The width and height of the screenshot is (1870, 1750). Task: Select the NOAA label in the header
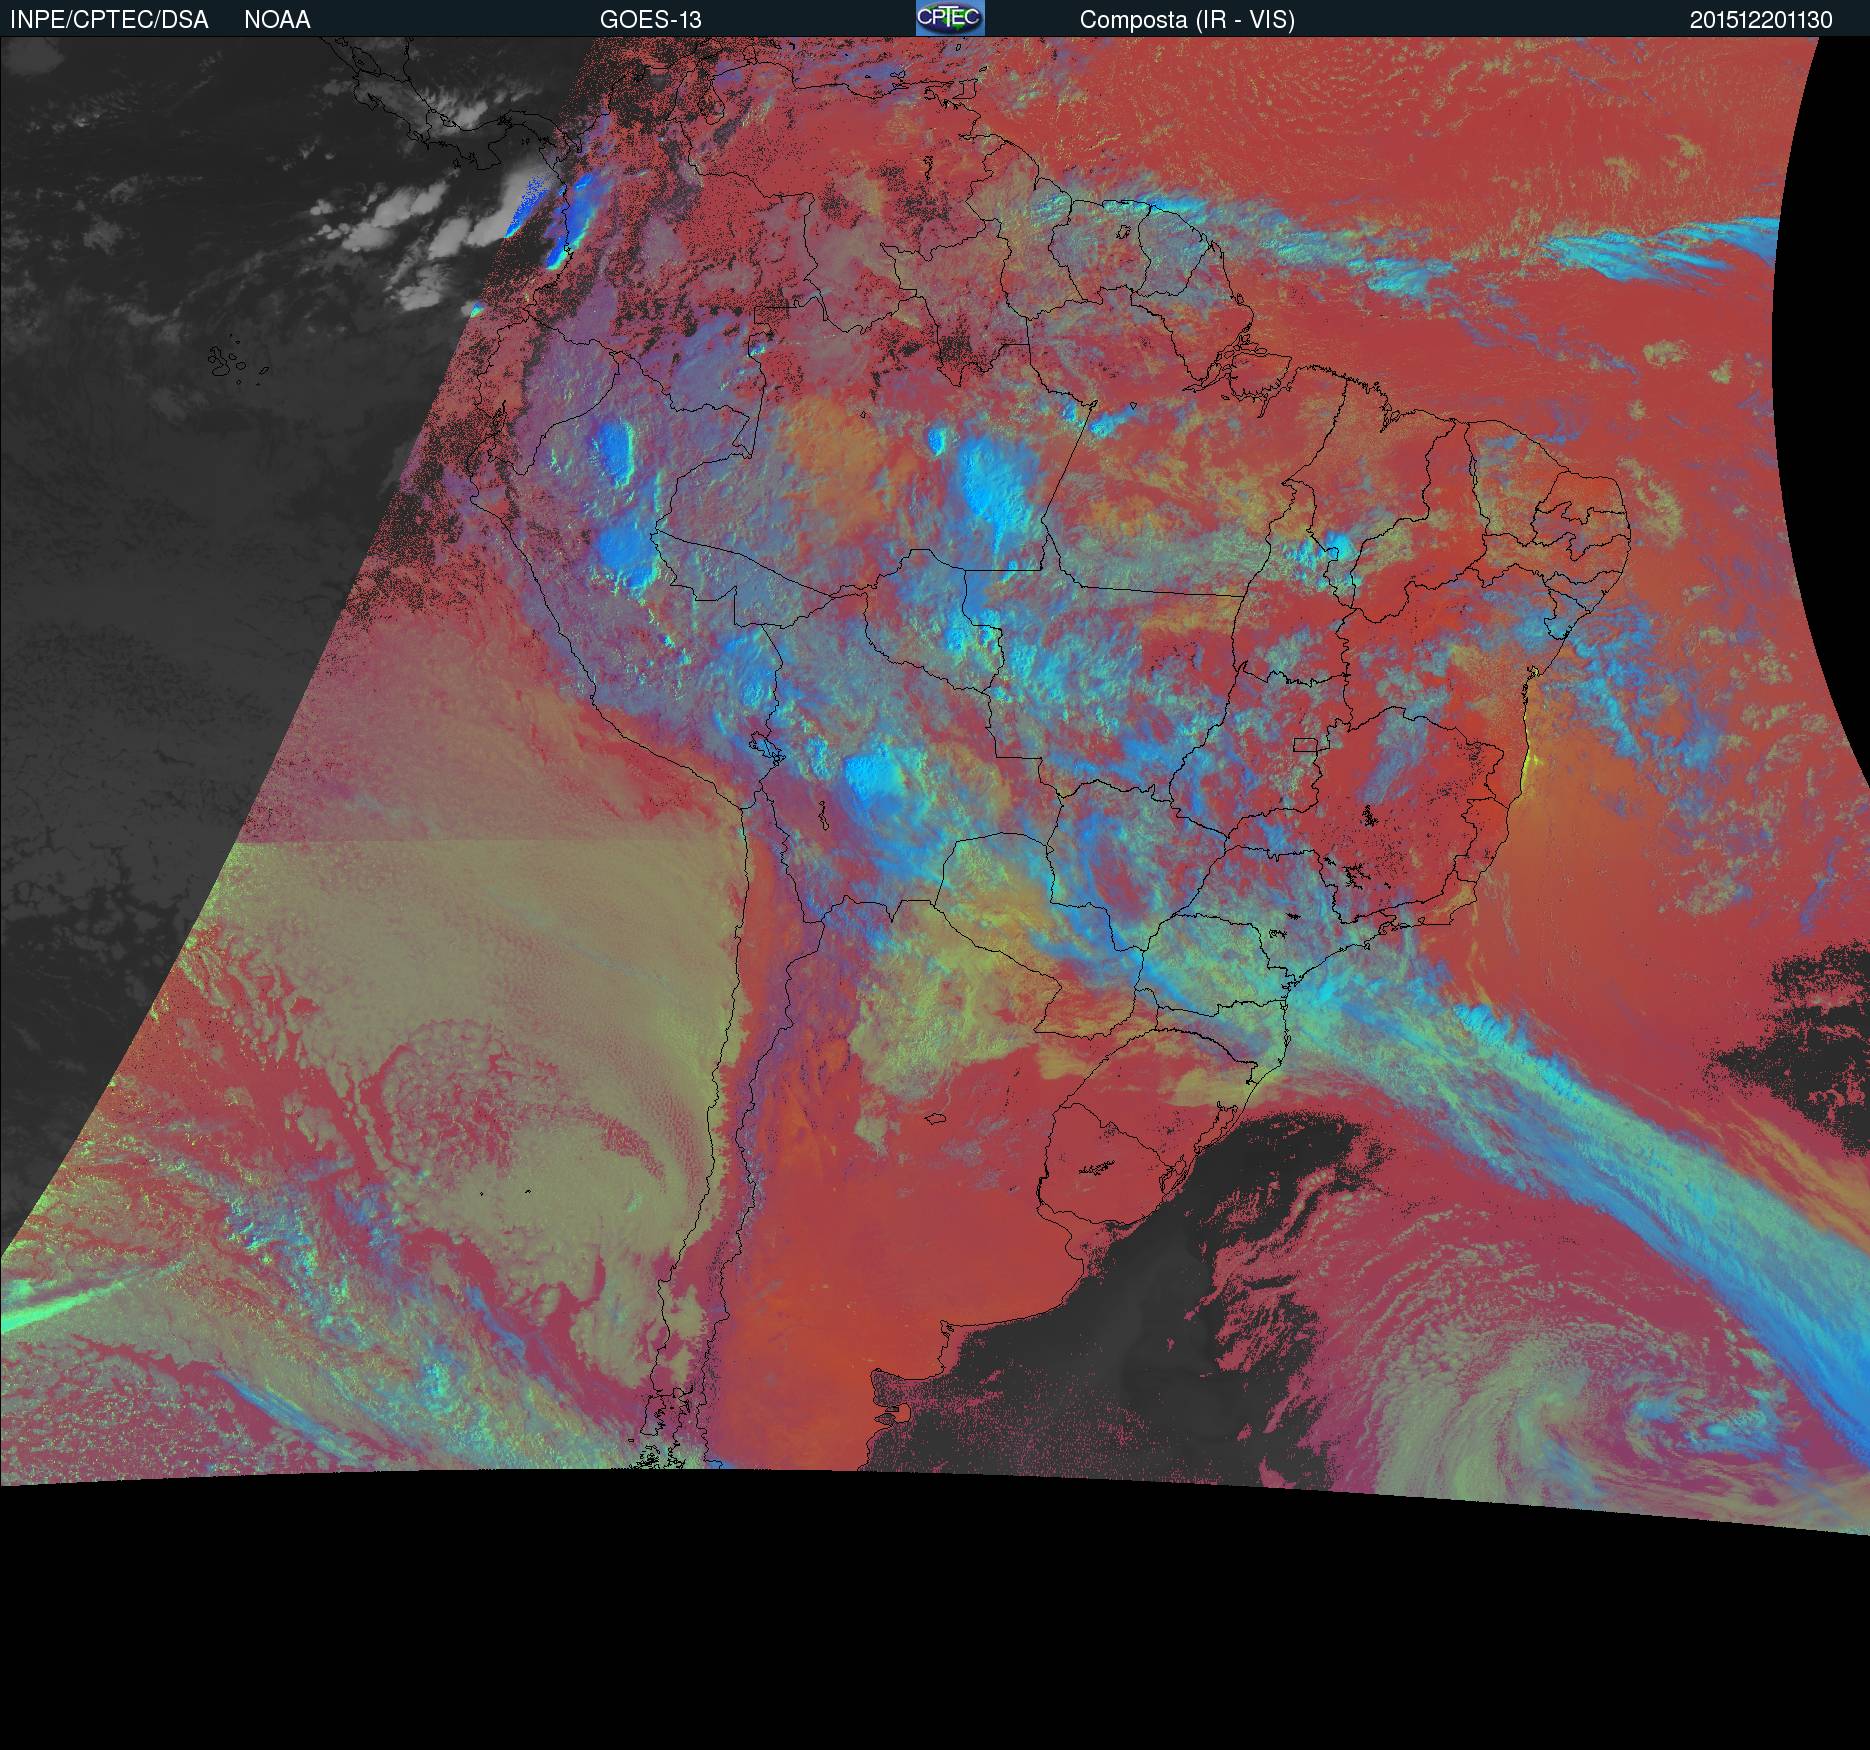click(x=277, y=20)
